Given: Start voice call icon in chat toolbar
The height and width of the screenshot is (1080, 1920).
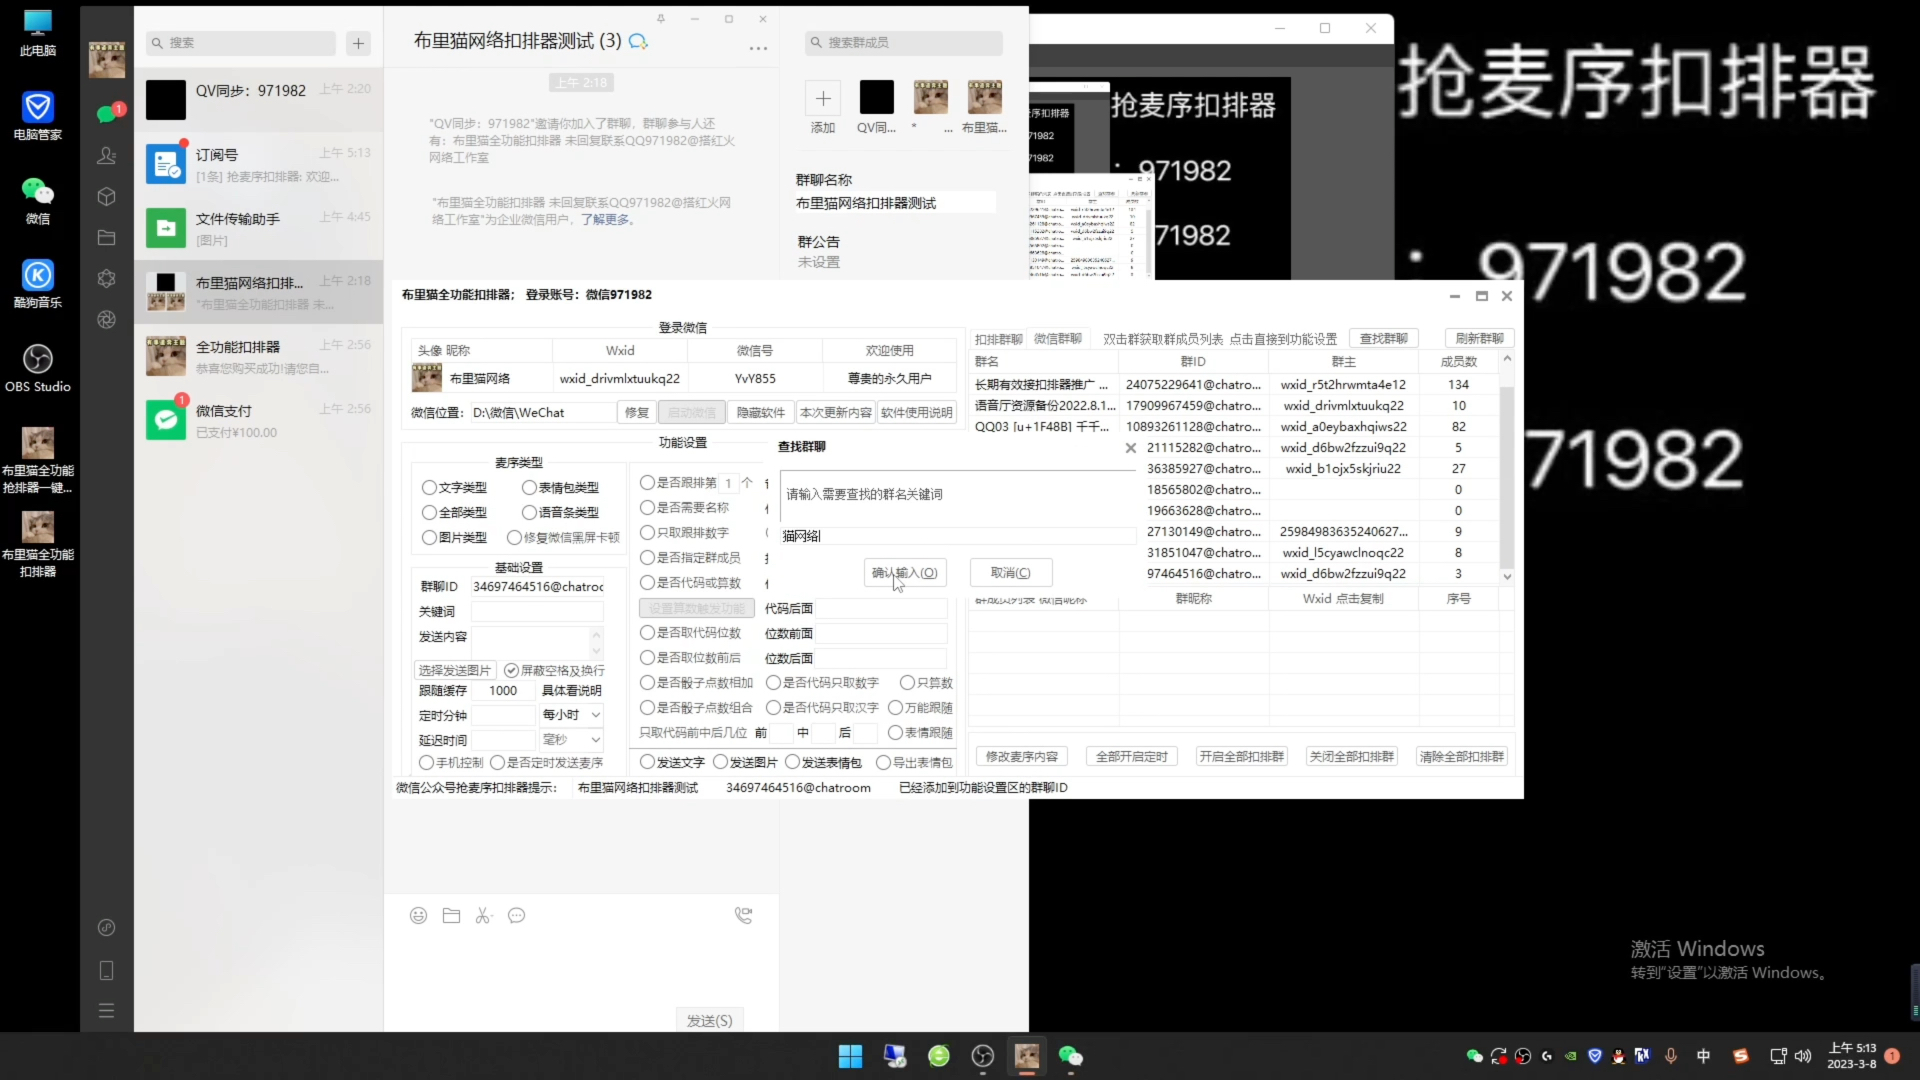Looking at the screenshot, I should [x=743, y=916].
